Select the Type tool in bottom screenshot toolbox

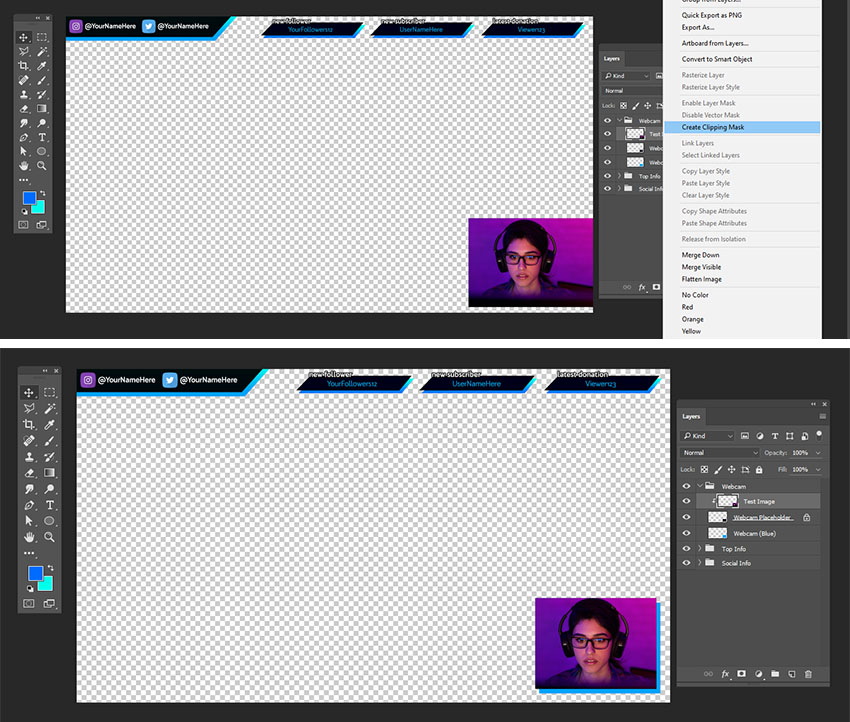point(49,505)
